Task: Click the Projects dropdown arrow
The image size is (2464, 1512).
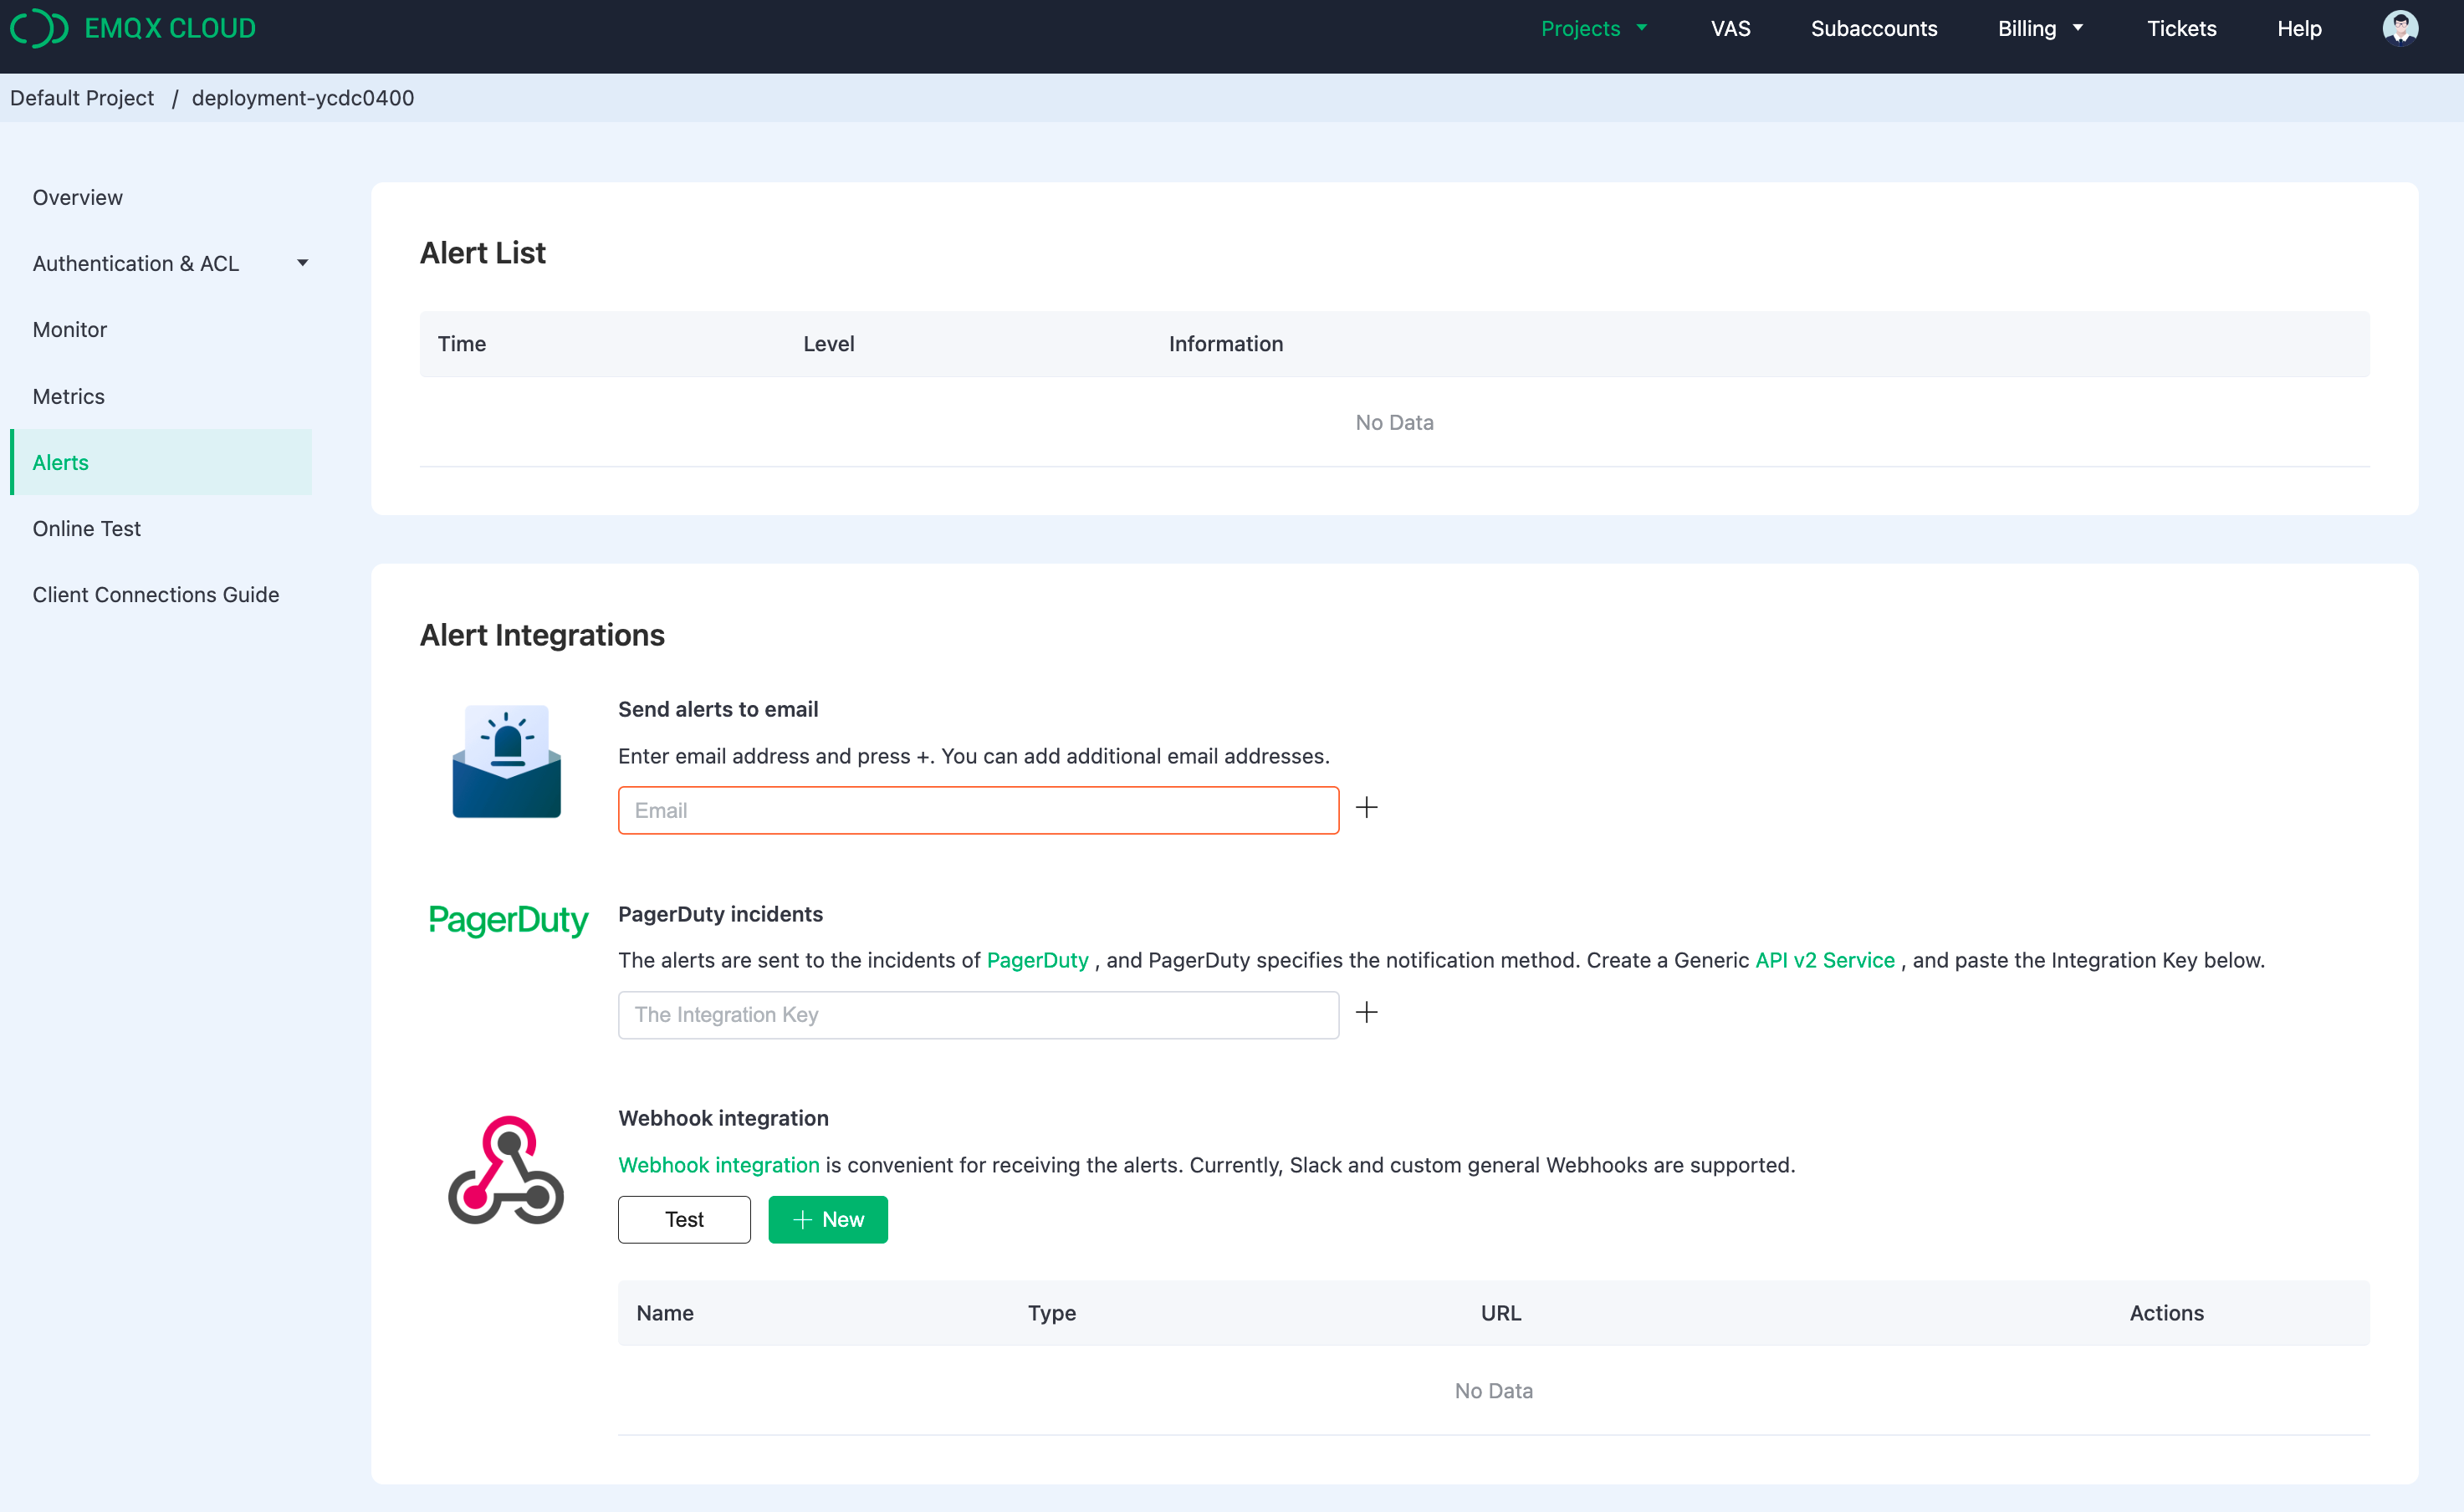Action: point(1642,28)
